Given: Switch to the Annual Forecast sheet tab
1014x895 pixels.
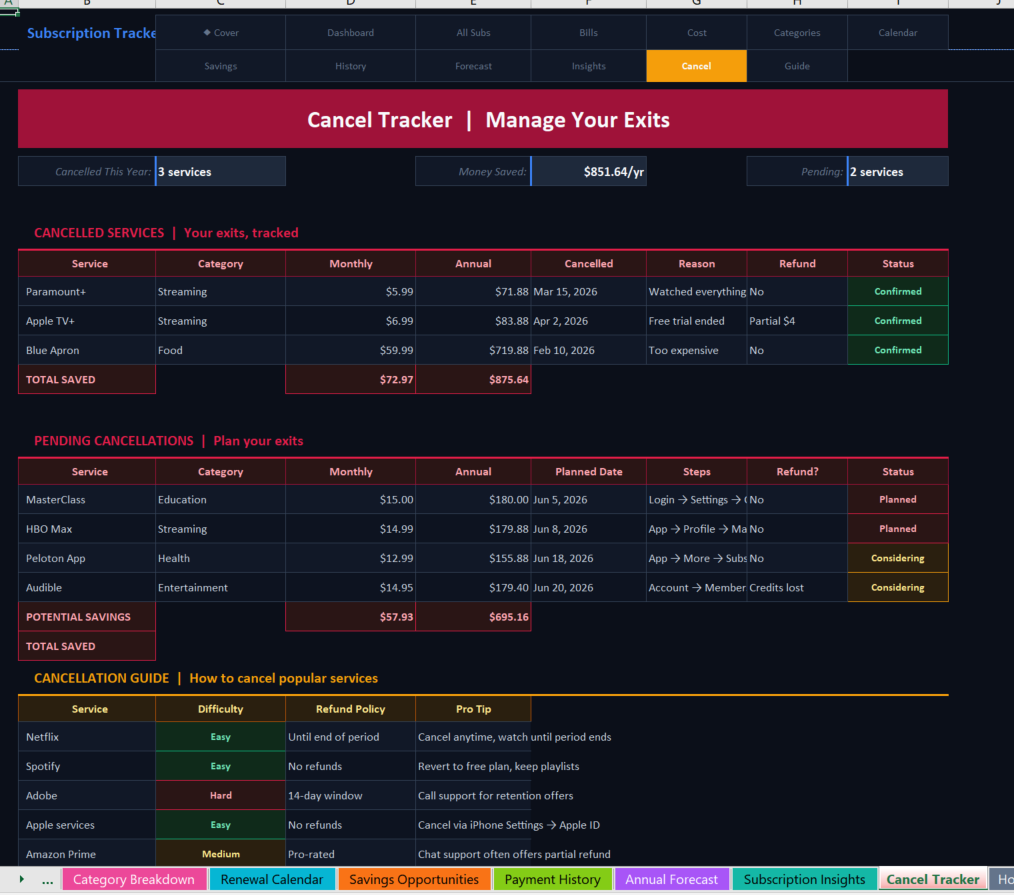Looking at the screenshot, I should pos(671,879).
